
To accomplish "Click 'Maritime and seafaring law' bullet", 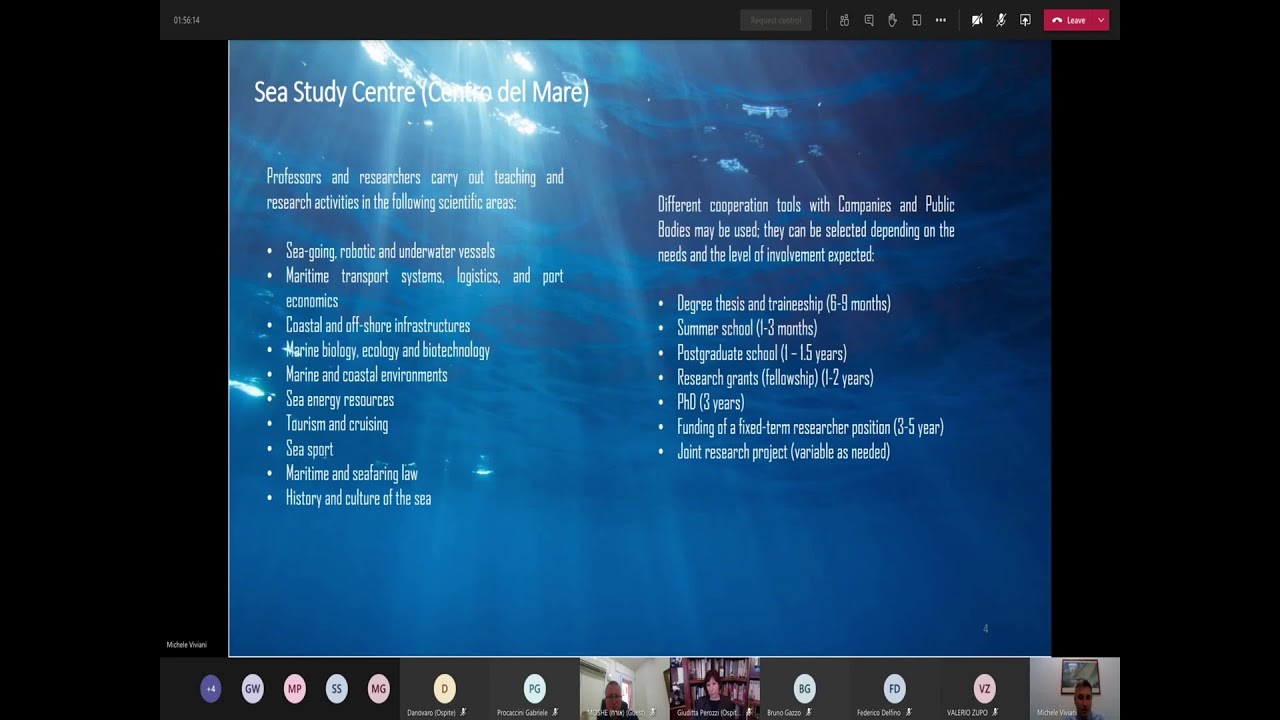I will click(352, 474).
